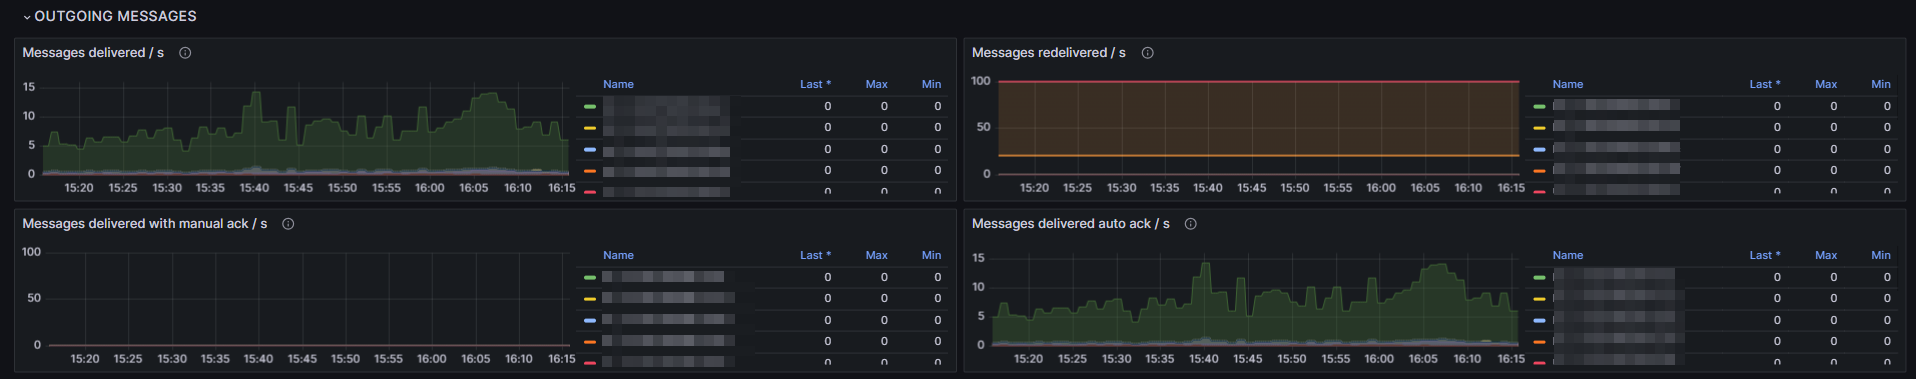1916x379 pixels.
Task: Sort auto ack legend by Name
Action: pos(1568,255)
